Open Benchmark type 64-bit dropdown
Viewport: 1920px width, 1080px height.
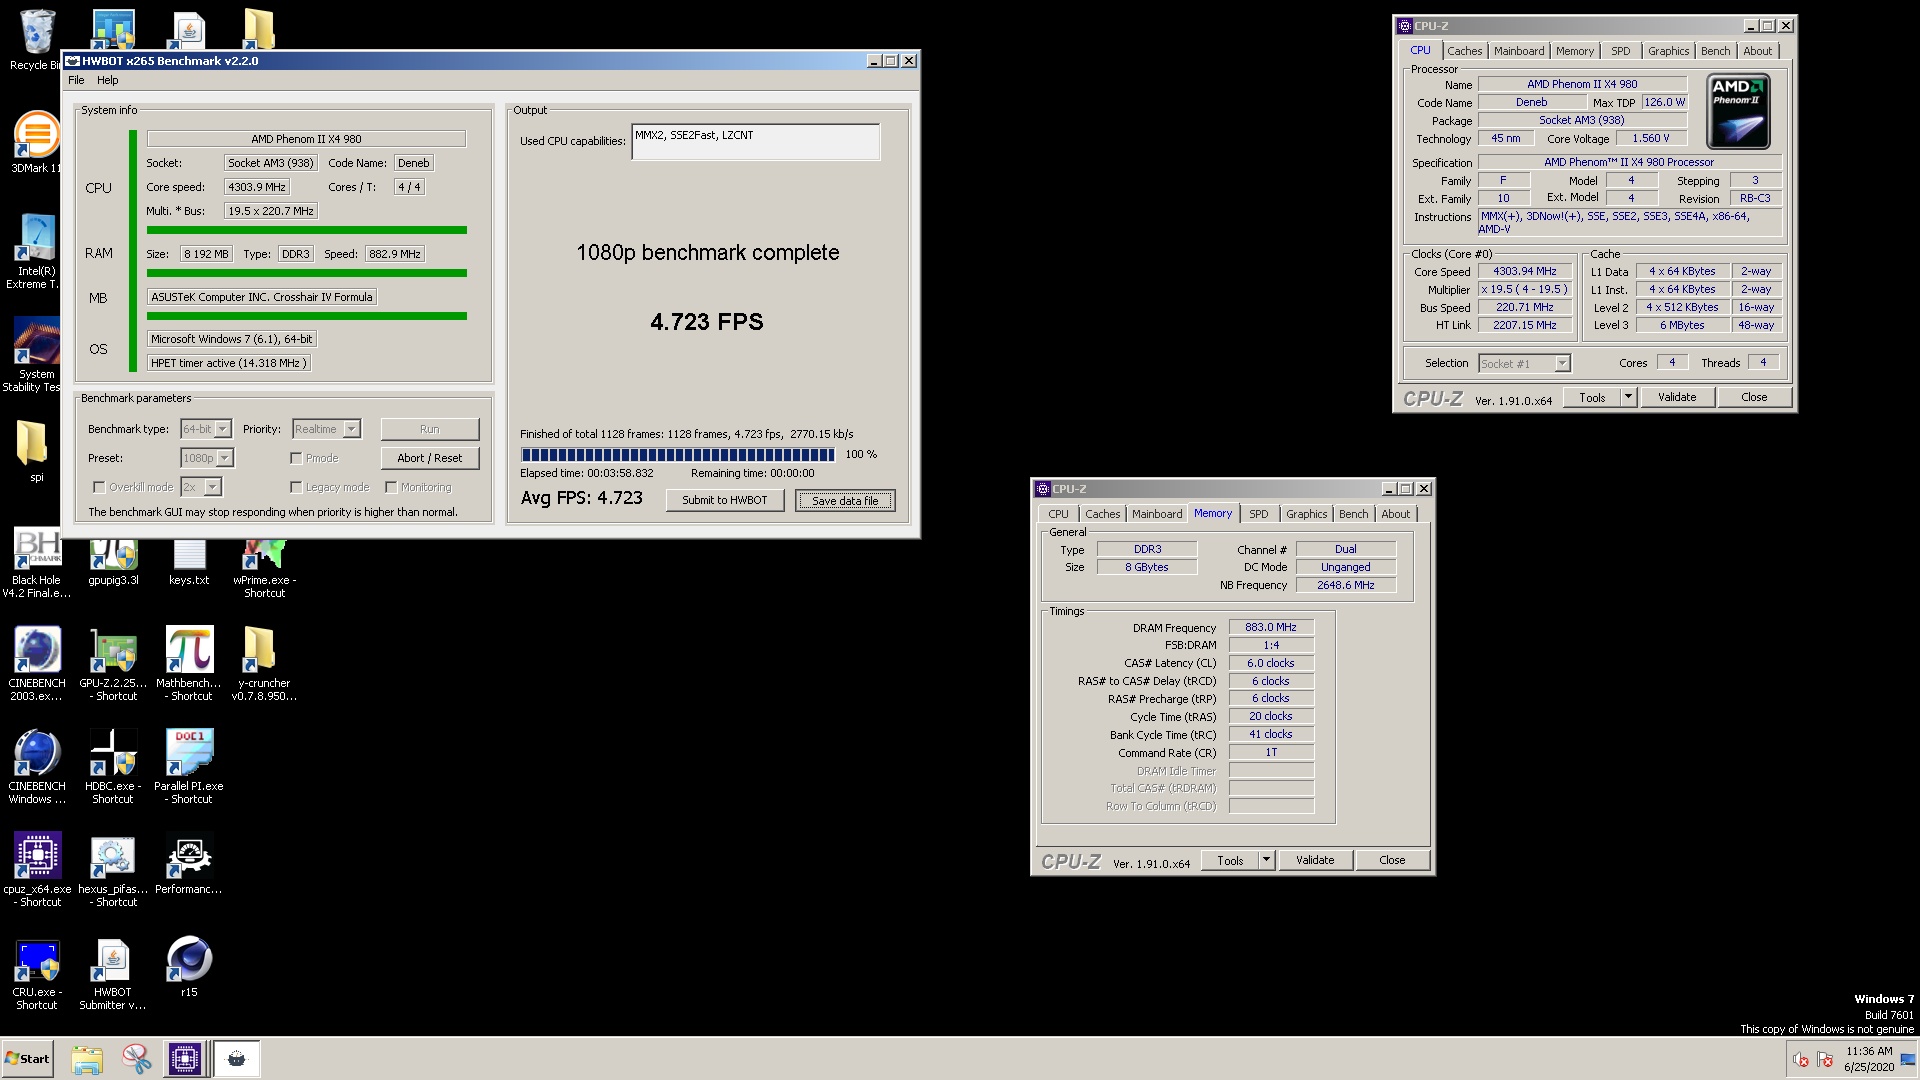point(206,429)
